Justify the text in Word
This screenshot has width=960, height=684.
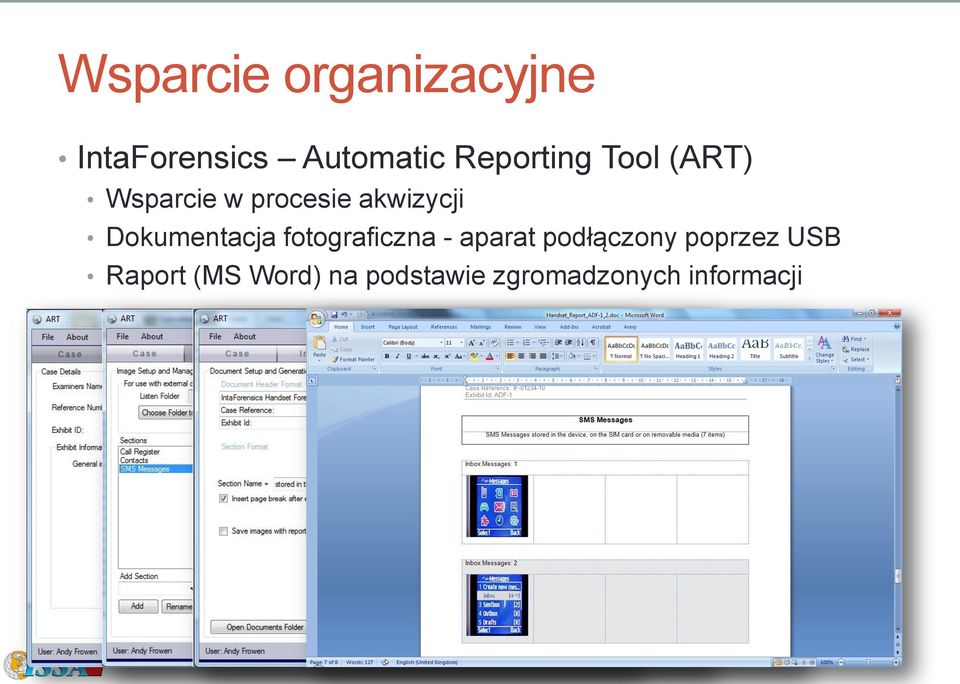coord(543,356)
